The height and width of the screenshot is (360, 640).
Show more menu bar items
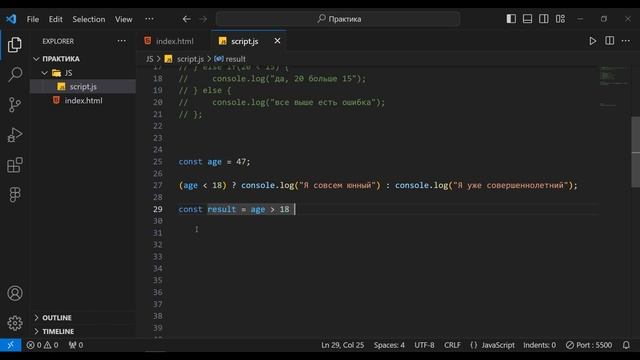pos(149,19)
